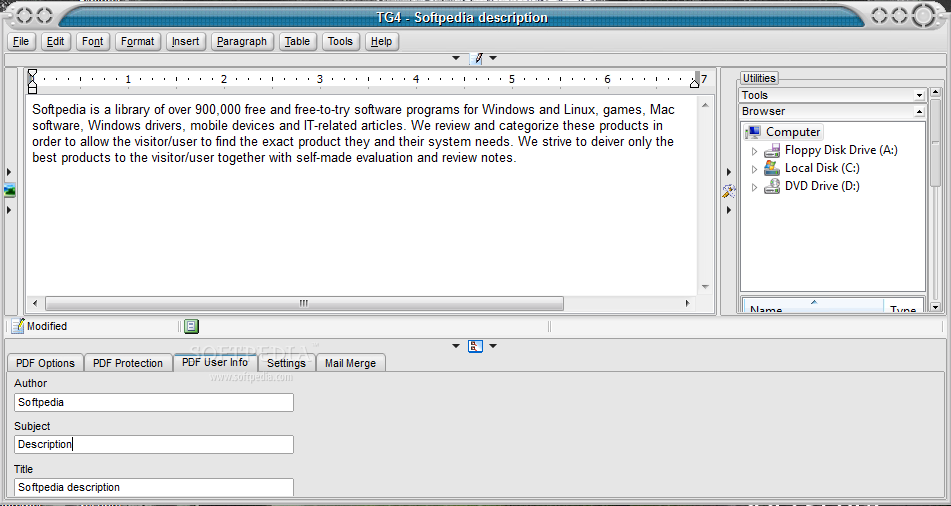The height and width of the screenshot is (506, 951).
Task: Click the Local Disk (C:) Windows icon
Action: pos(772,168)
